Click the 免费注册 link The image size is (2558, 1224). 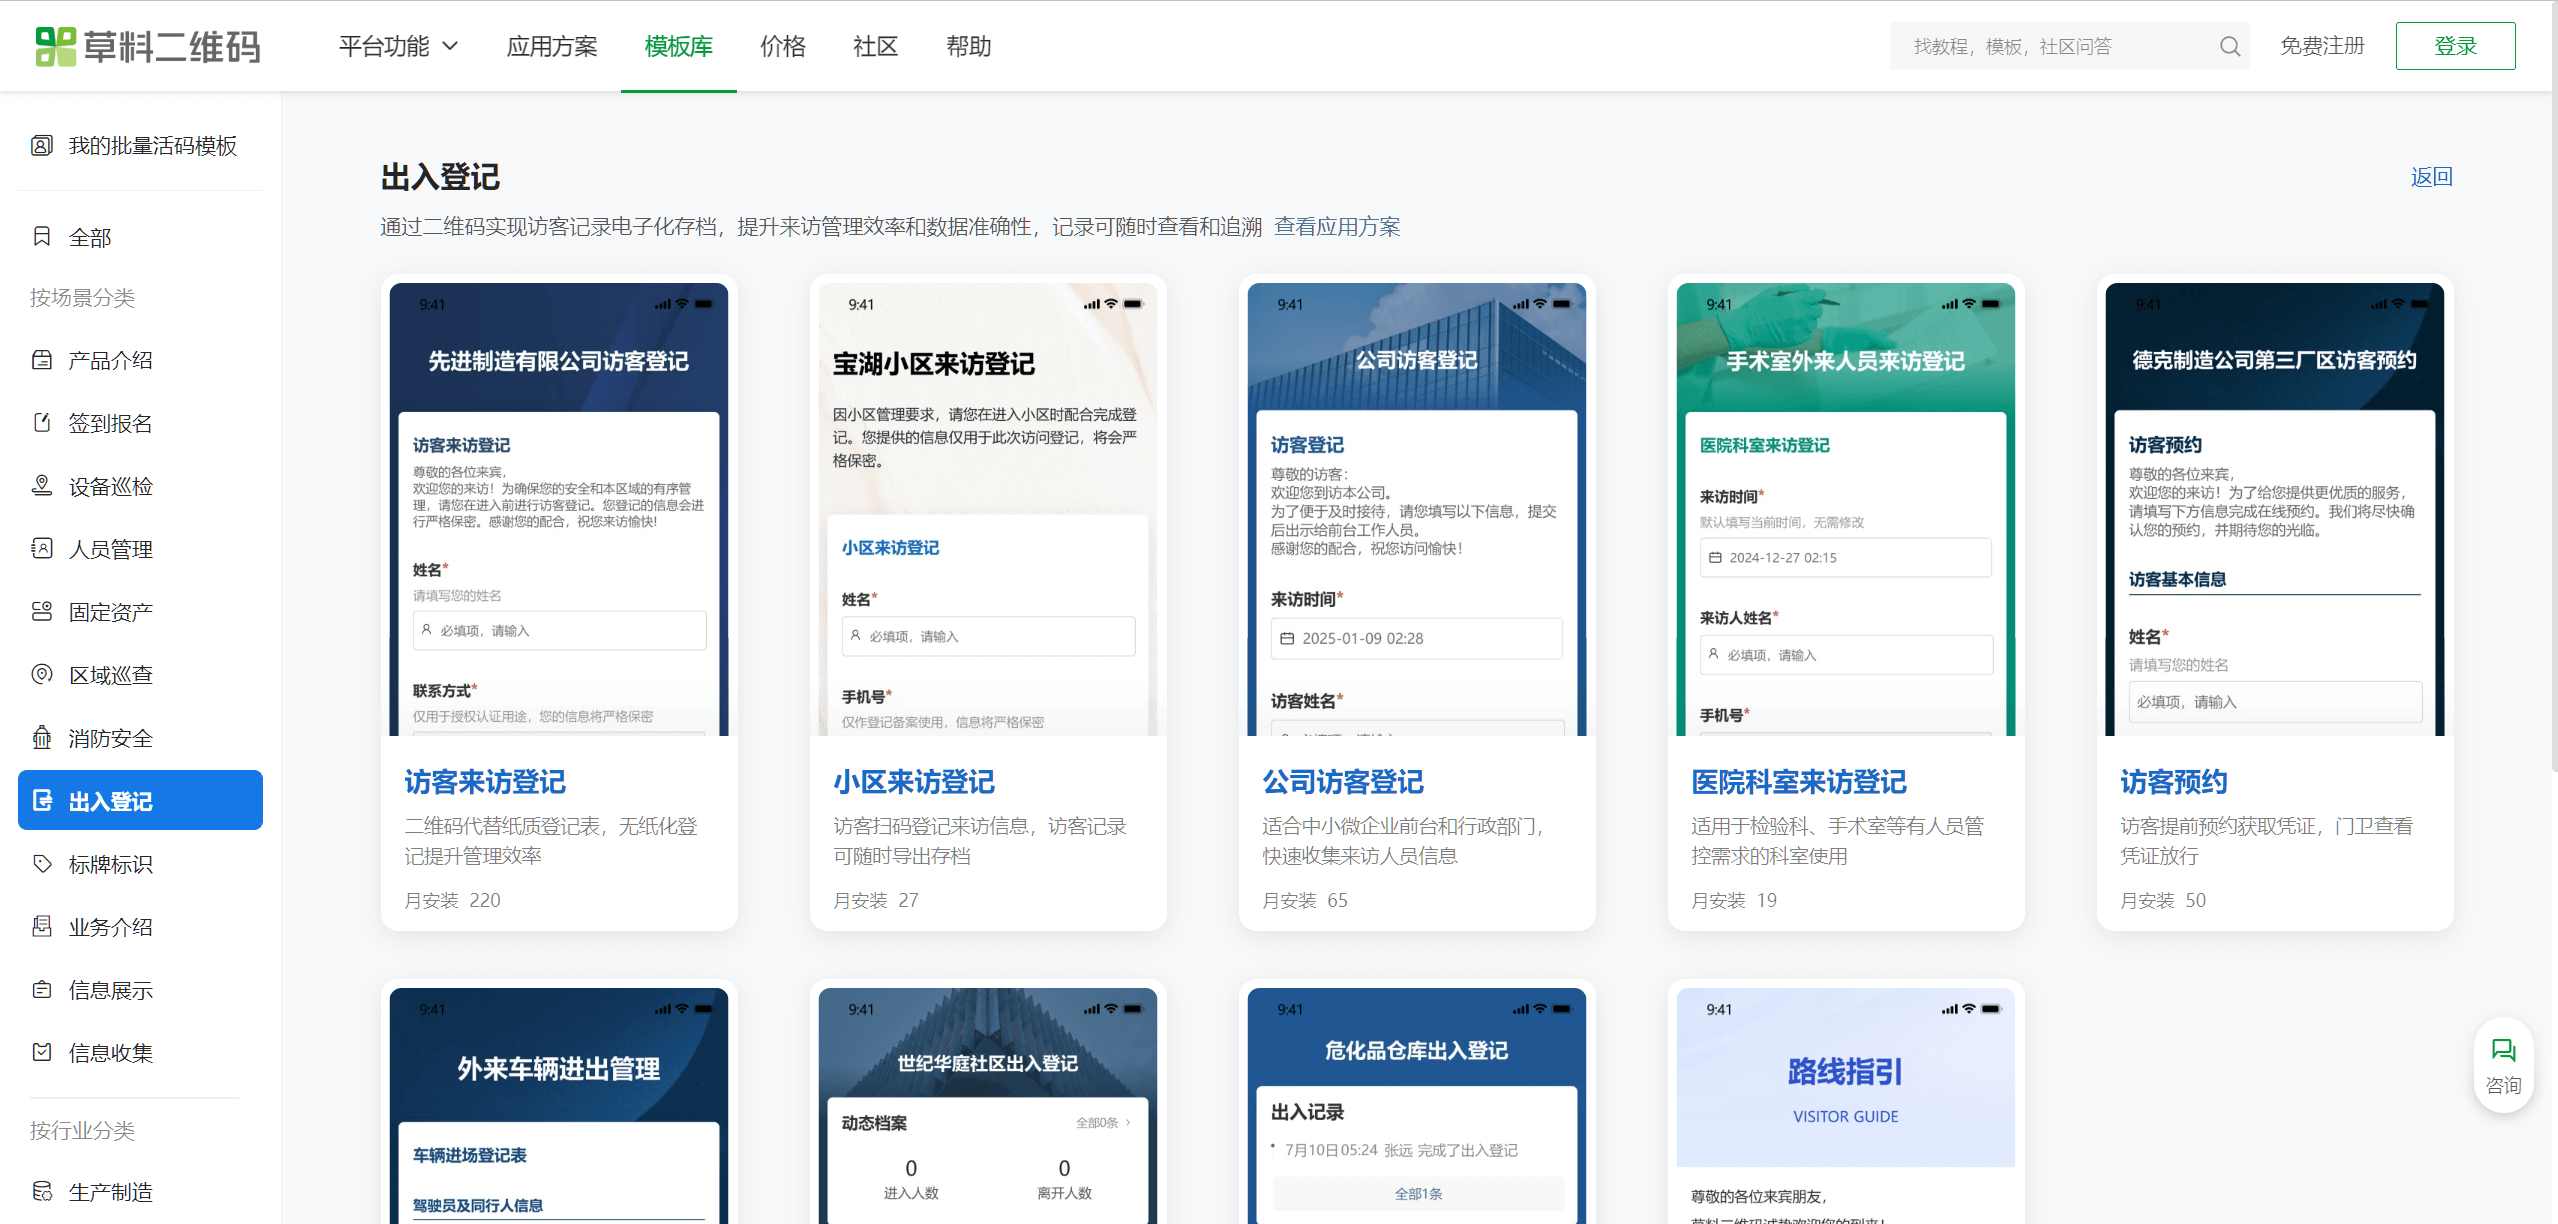click(2321, 46)
